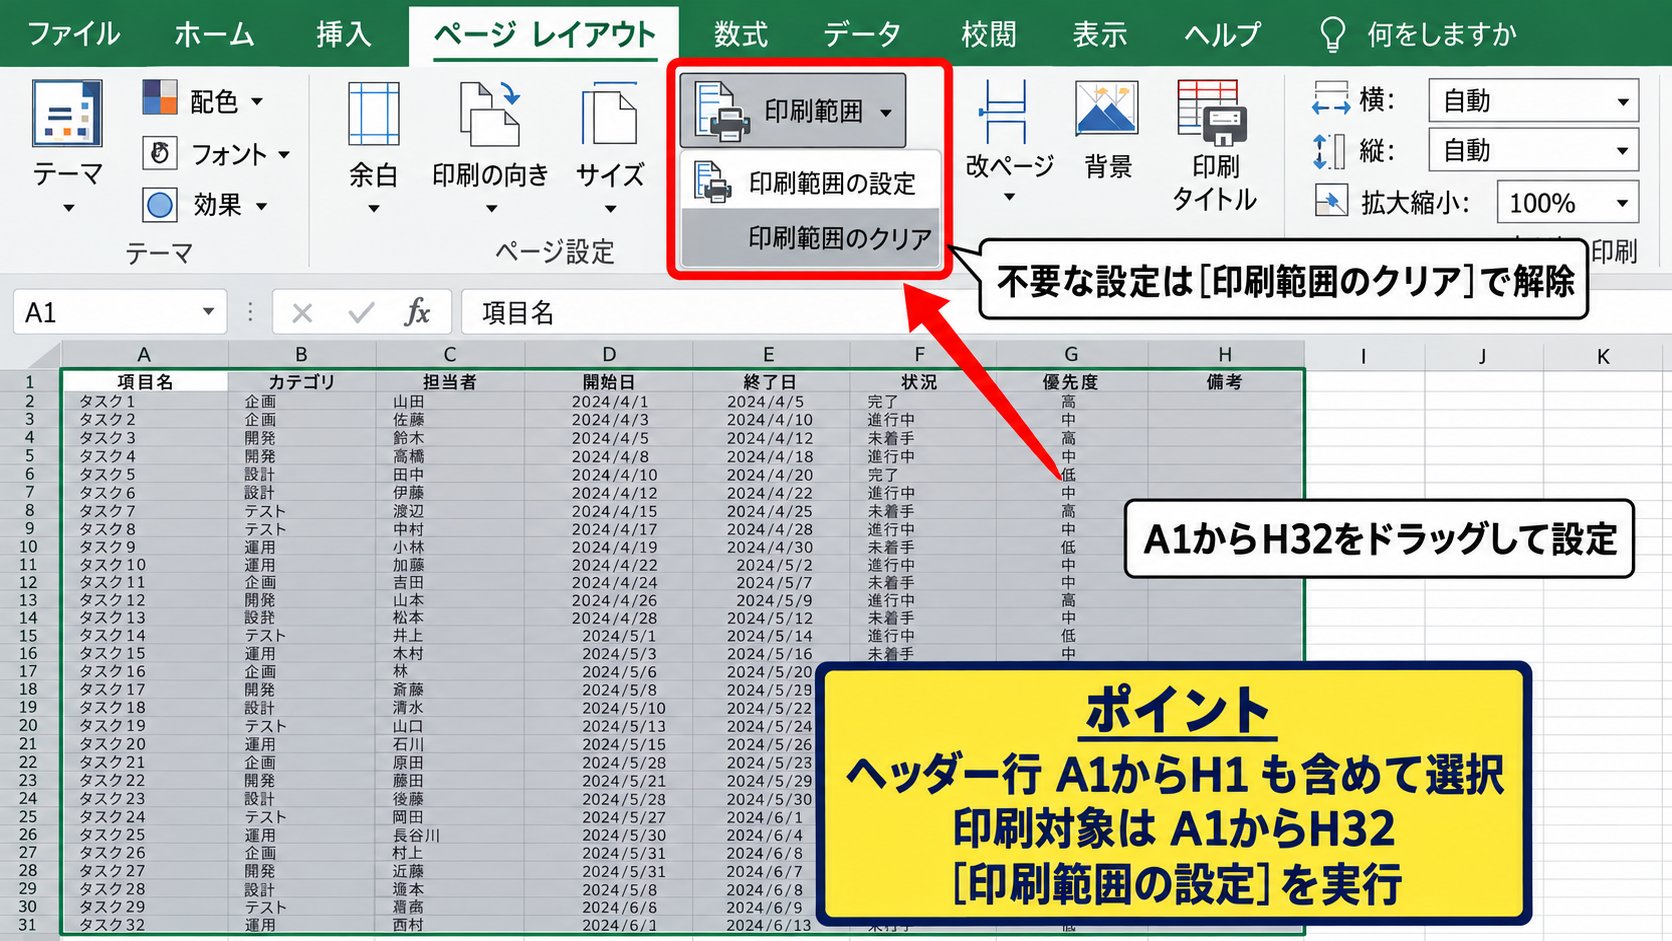The height and width of the screenshot is (941, 1672).
Task: Select row 10 header
Action: pos(29,547)
